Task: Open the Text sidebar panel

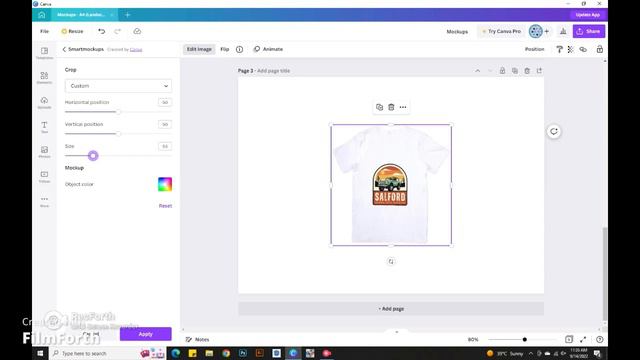Action: click(44, 127)
